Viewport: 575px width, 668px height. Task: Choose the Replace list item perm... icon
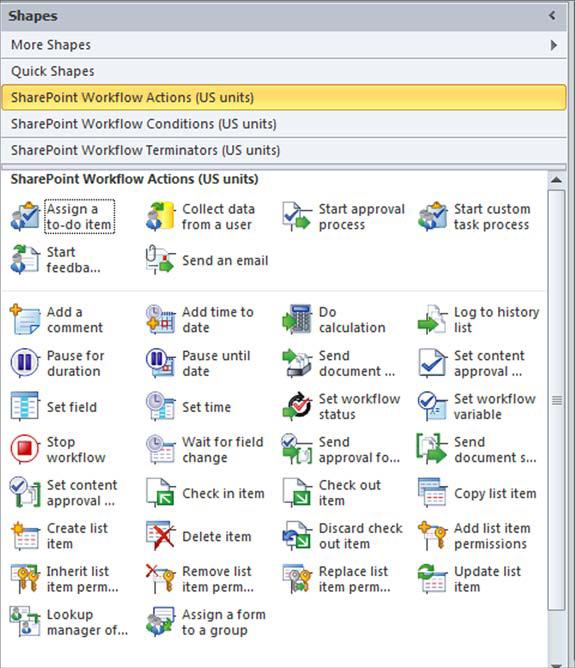(x=296, y=579)
